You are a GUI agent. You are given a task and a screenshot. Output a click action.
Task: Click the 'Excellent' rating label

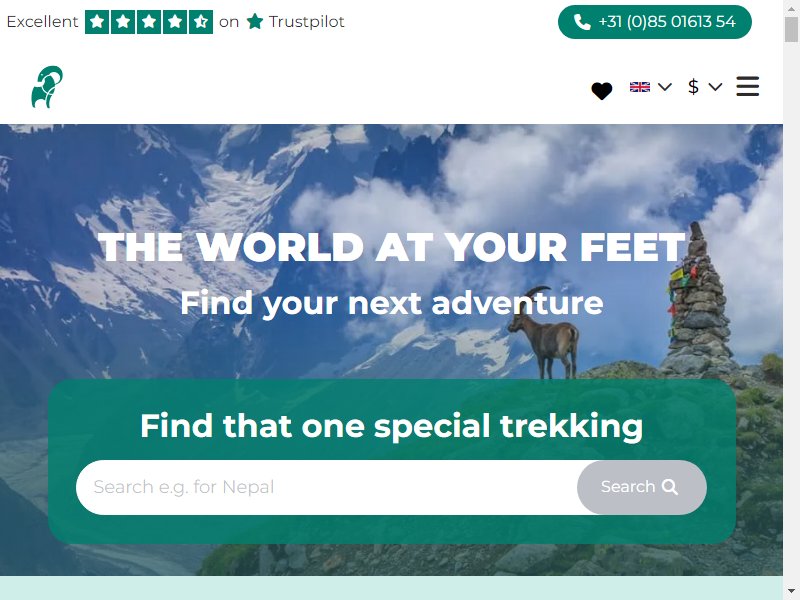42,21
